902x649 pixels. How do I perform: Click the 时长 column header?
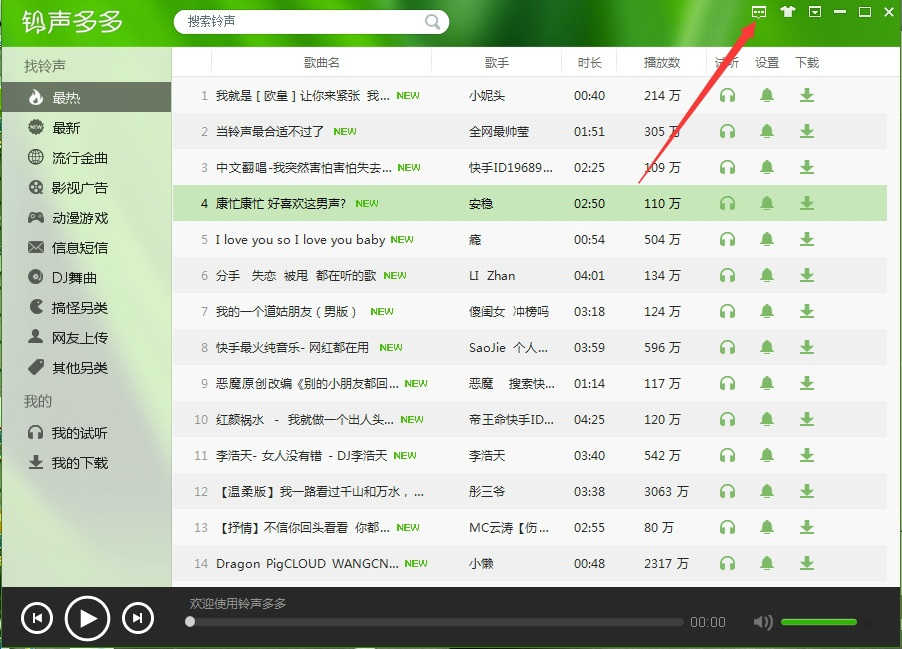click(589, 62)
